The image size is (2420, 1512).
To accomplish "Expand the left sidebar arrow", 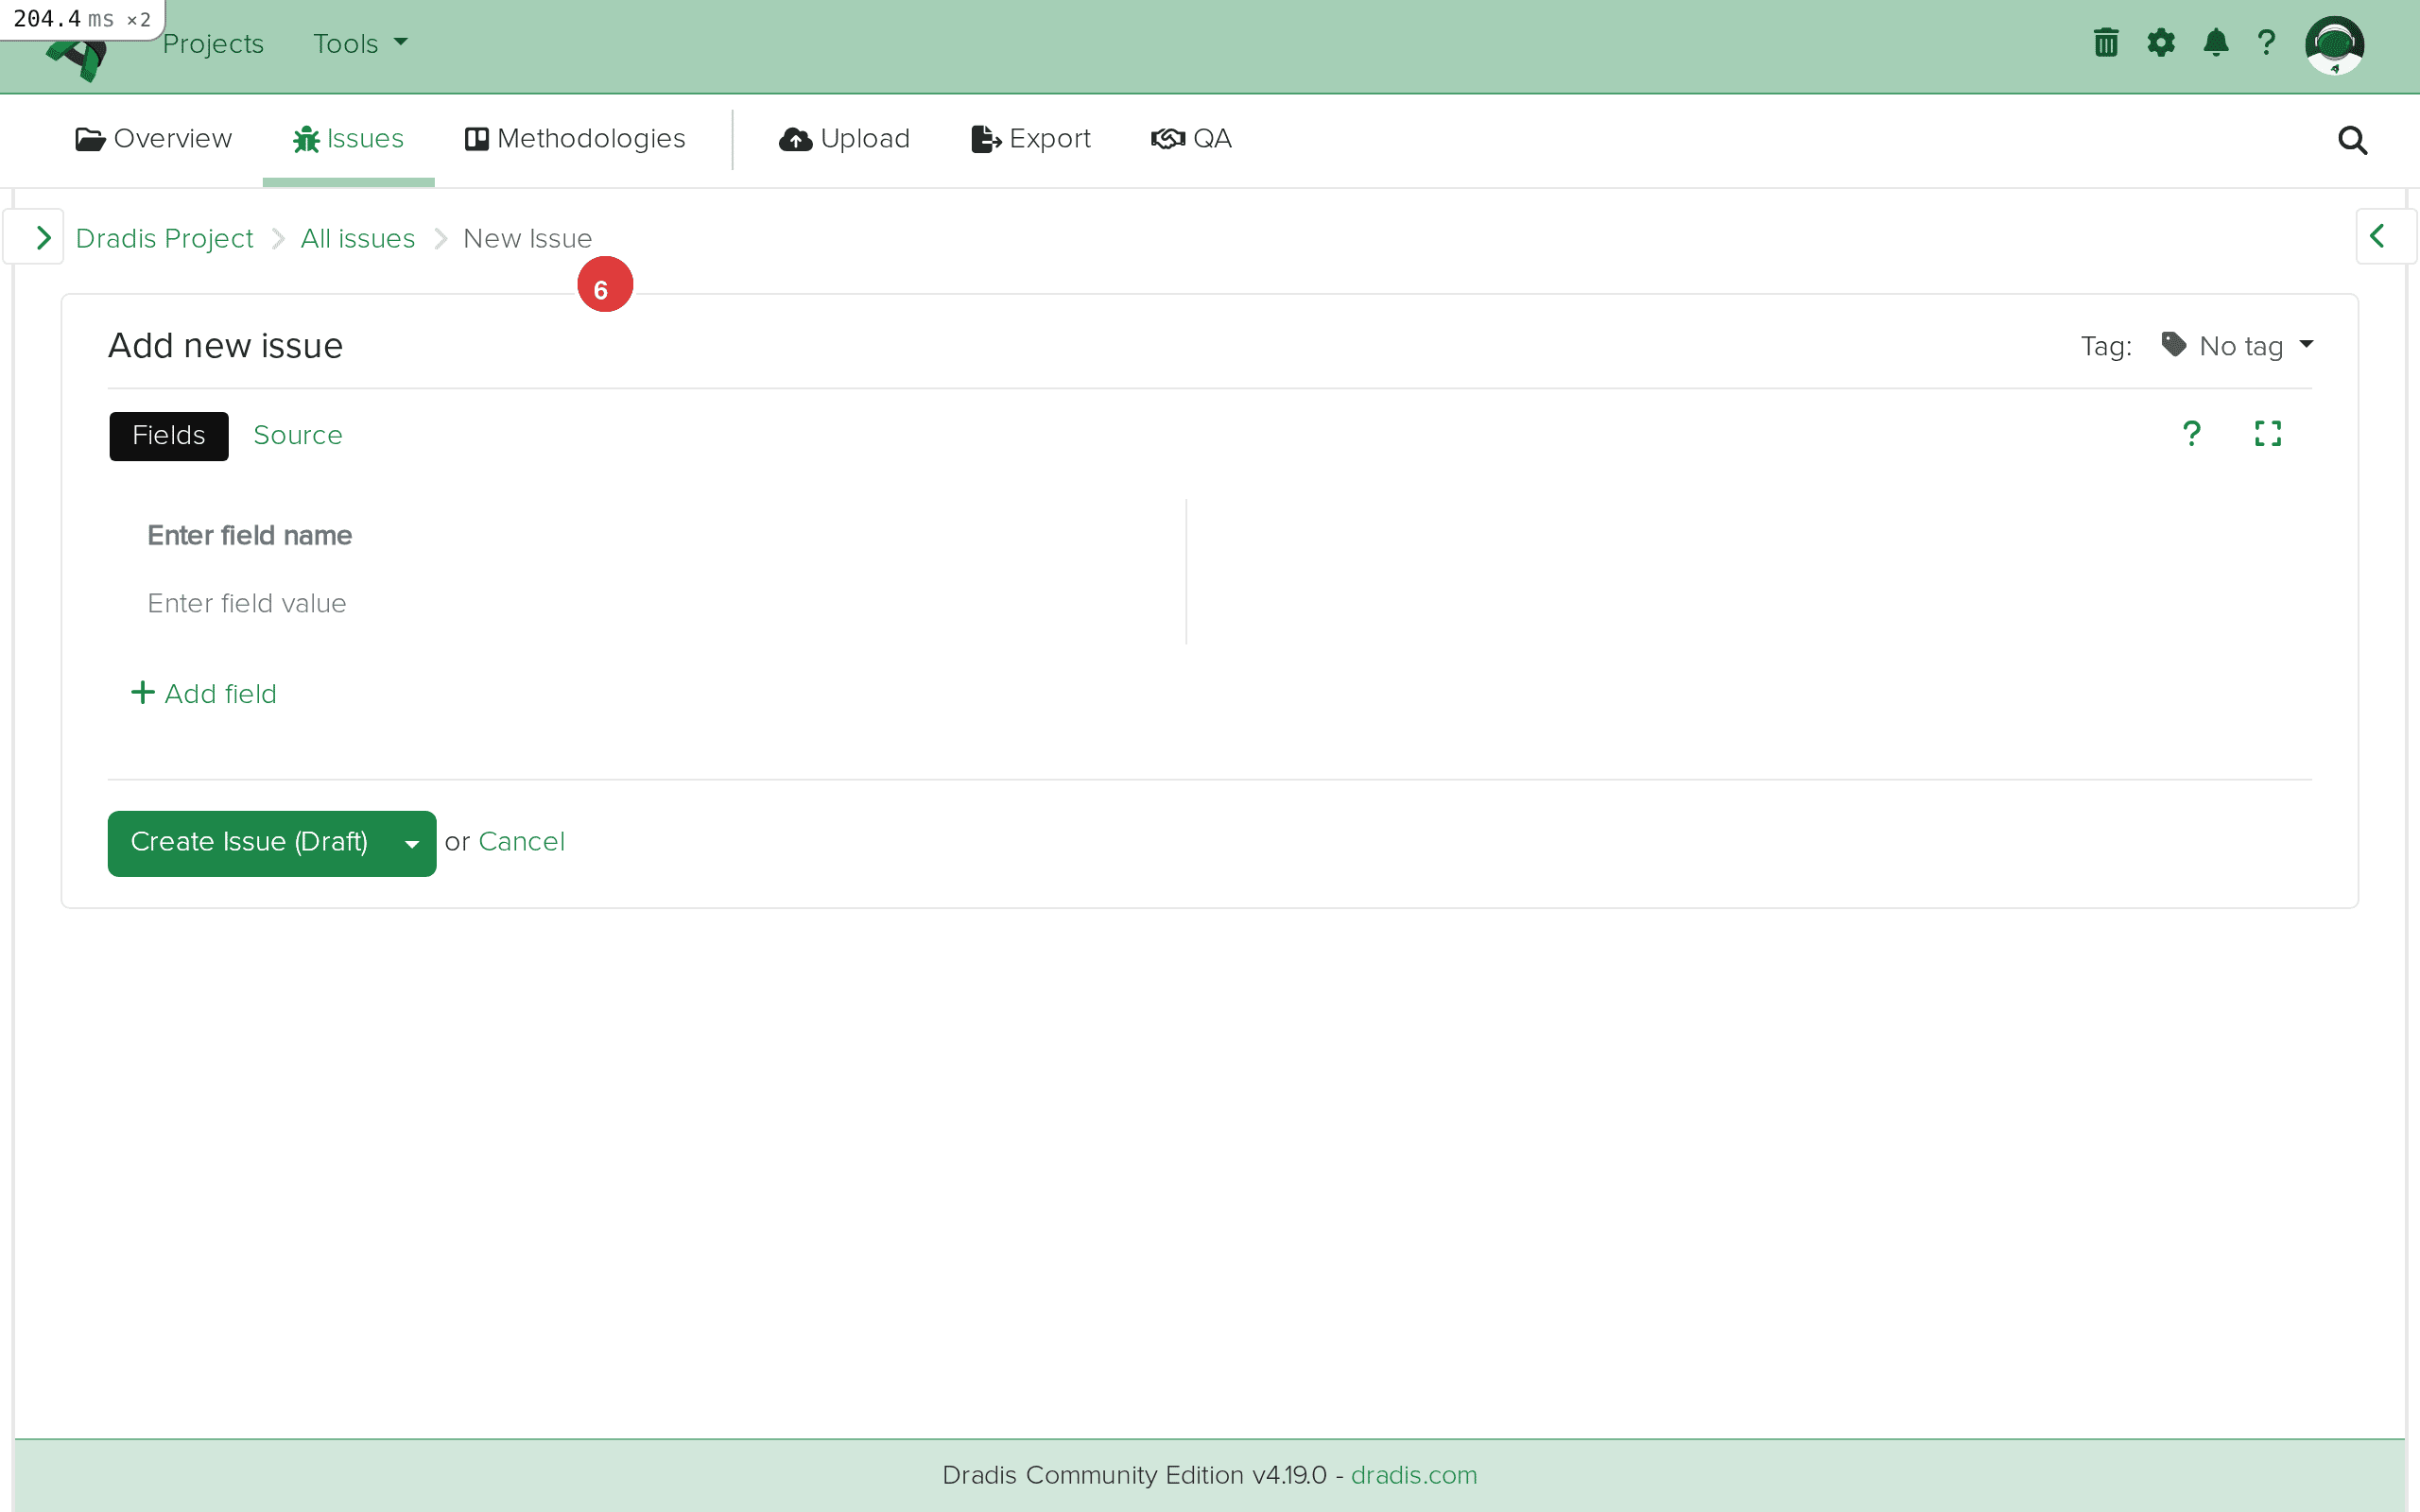I will click(x=41, y=237).
